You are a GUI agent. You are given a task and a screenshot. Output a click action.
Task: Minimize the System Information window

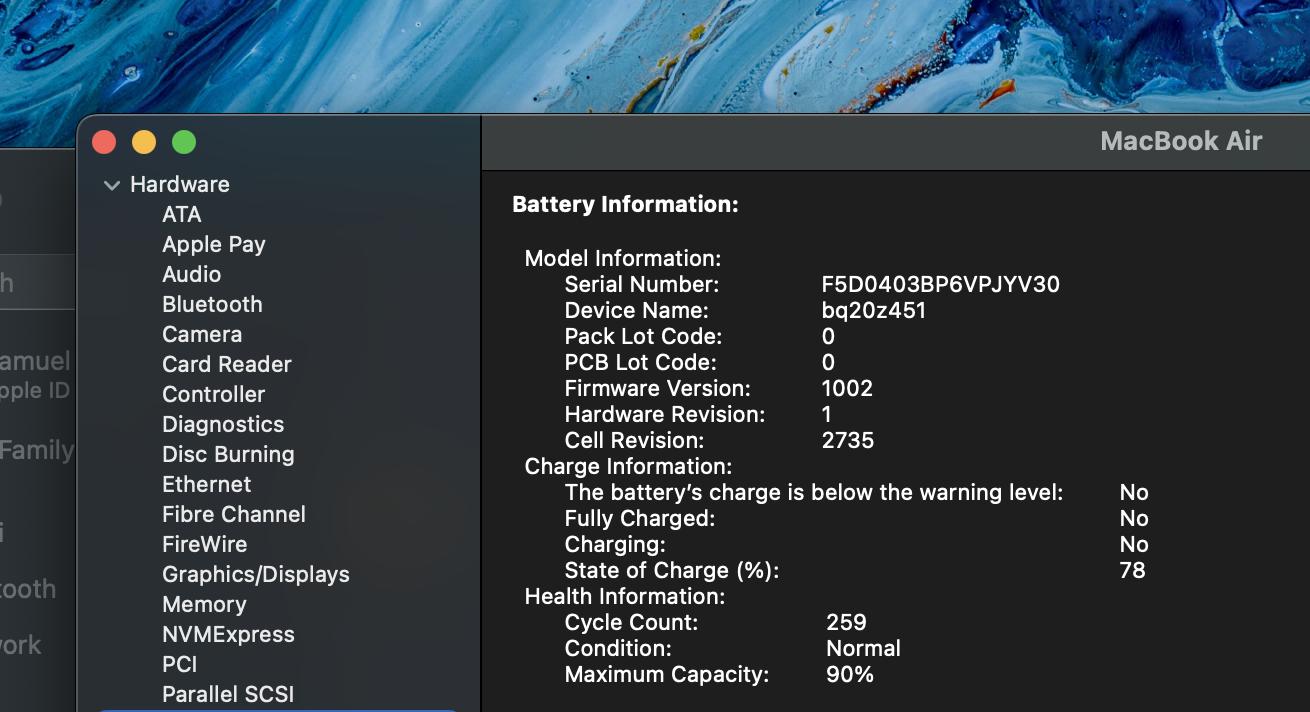[x=144, y=142]
